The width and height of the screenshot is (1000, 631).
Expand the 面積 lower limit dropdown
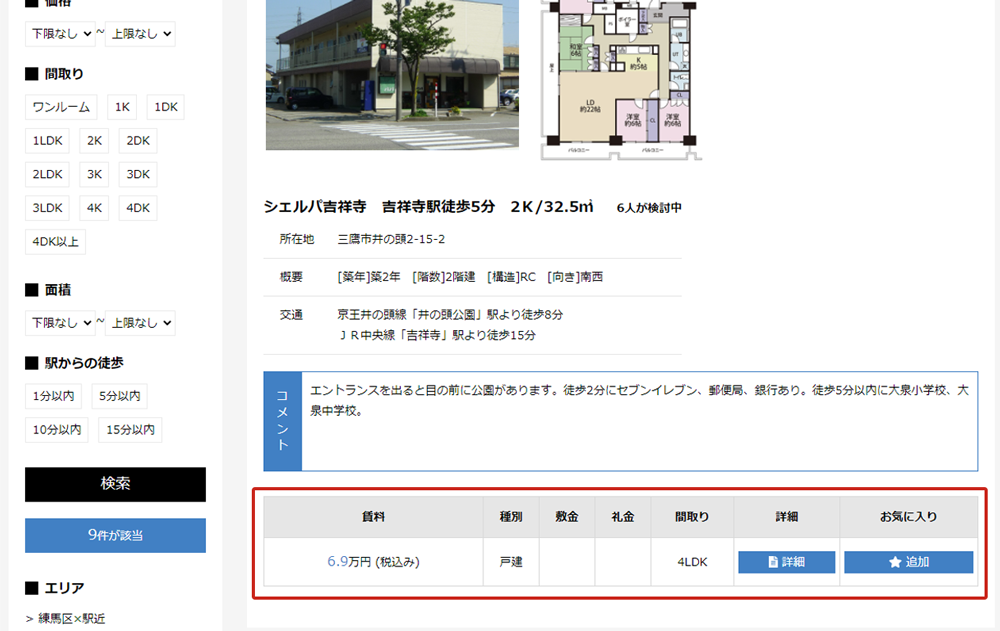coord(60,323)
